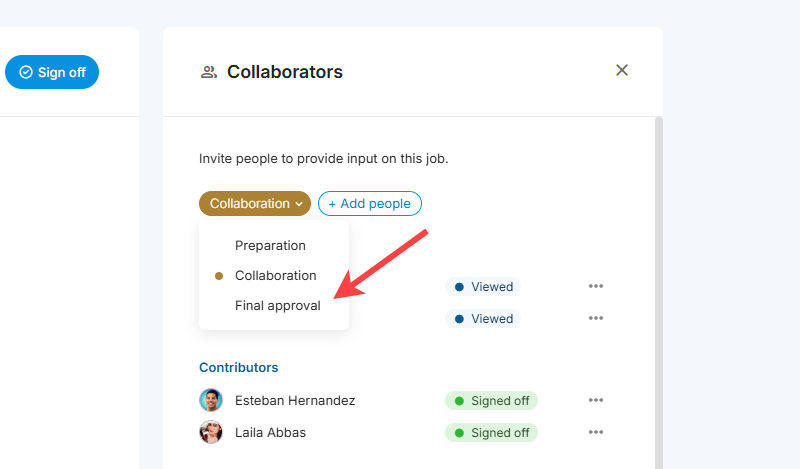Click the Add people button
This screenshot has width=800, height=469.
[x=370, y=203]
